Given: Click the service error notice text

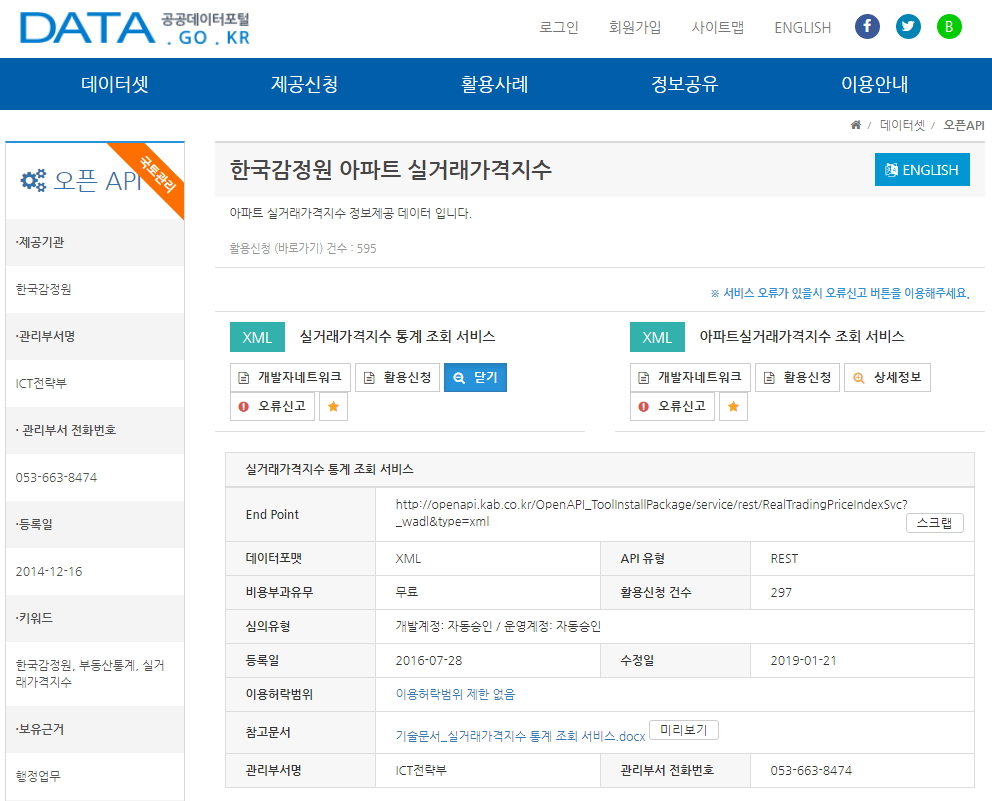Looking at the screenshot, I should coord(840,293).
